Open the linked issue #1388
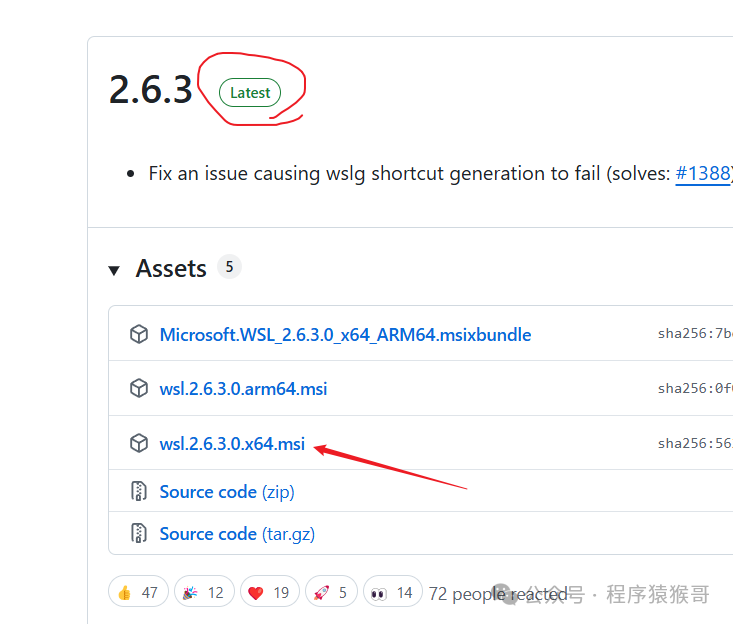 click(704, 173)
